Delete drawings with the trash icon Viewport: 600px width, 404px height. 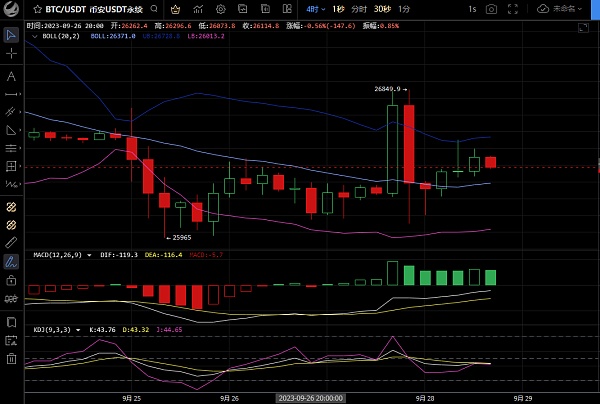[11, 357]
